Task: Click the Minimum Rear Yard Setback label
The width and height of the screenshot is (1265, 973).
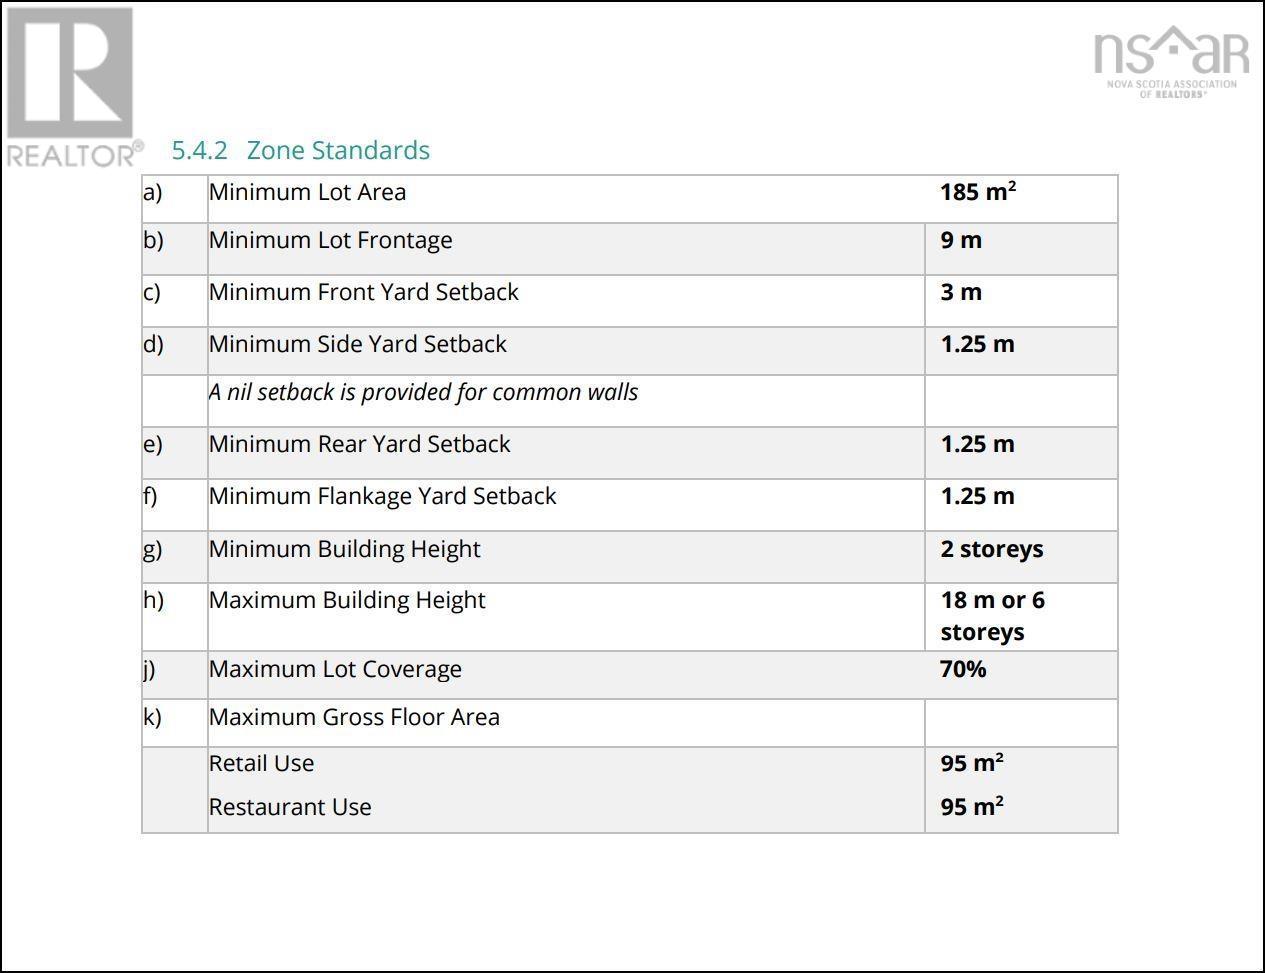Action: point(359,444)
